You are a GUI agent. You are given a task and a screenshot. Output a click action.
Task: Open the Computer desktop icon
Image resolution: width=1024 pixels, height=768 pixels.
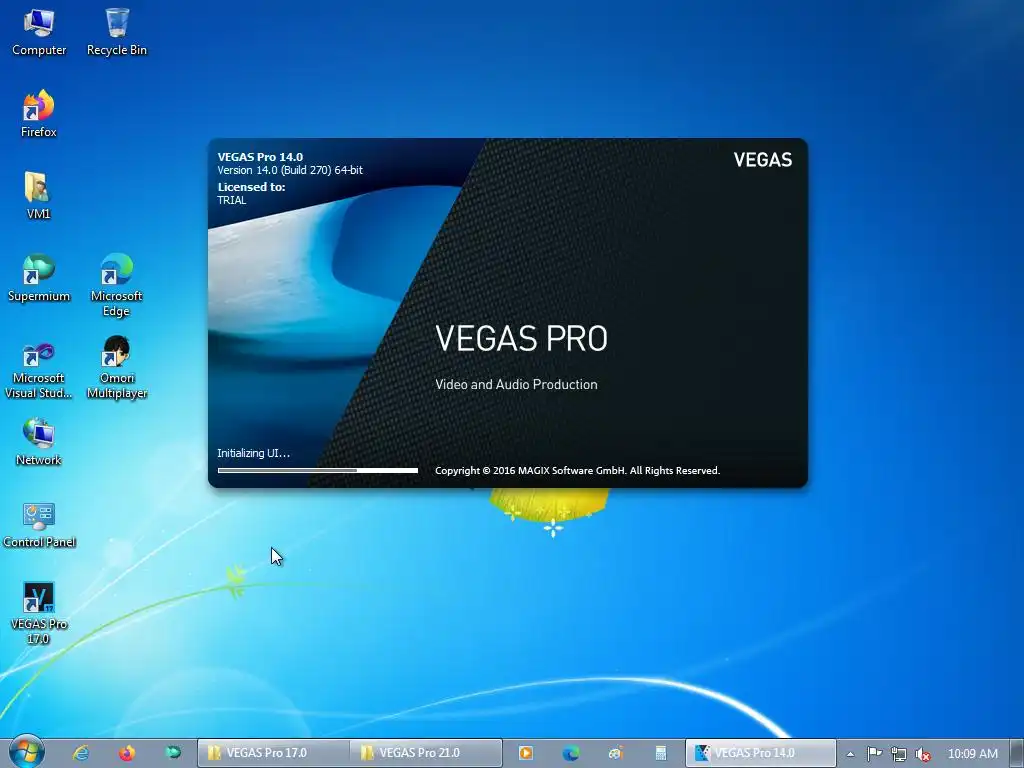tap(39, 33)
